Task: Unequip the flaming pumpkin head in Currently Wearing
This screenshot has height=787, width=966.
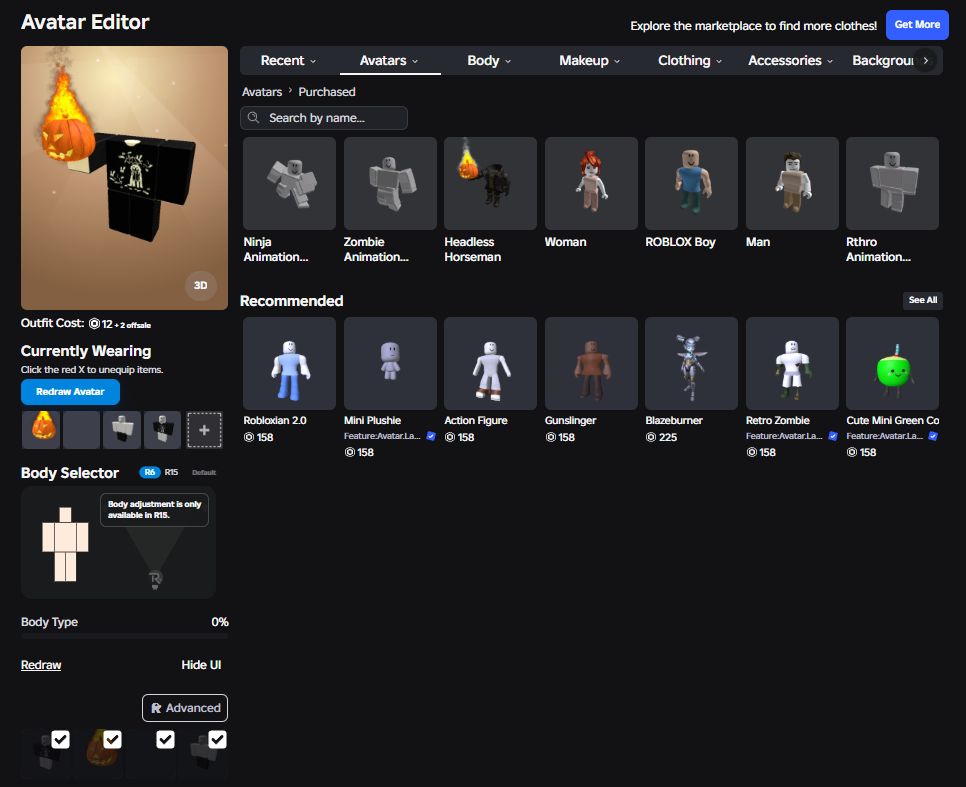Action: tap(41, 430)
